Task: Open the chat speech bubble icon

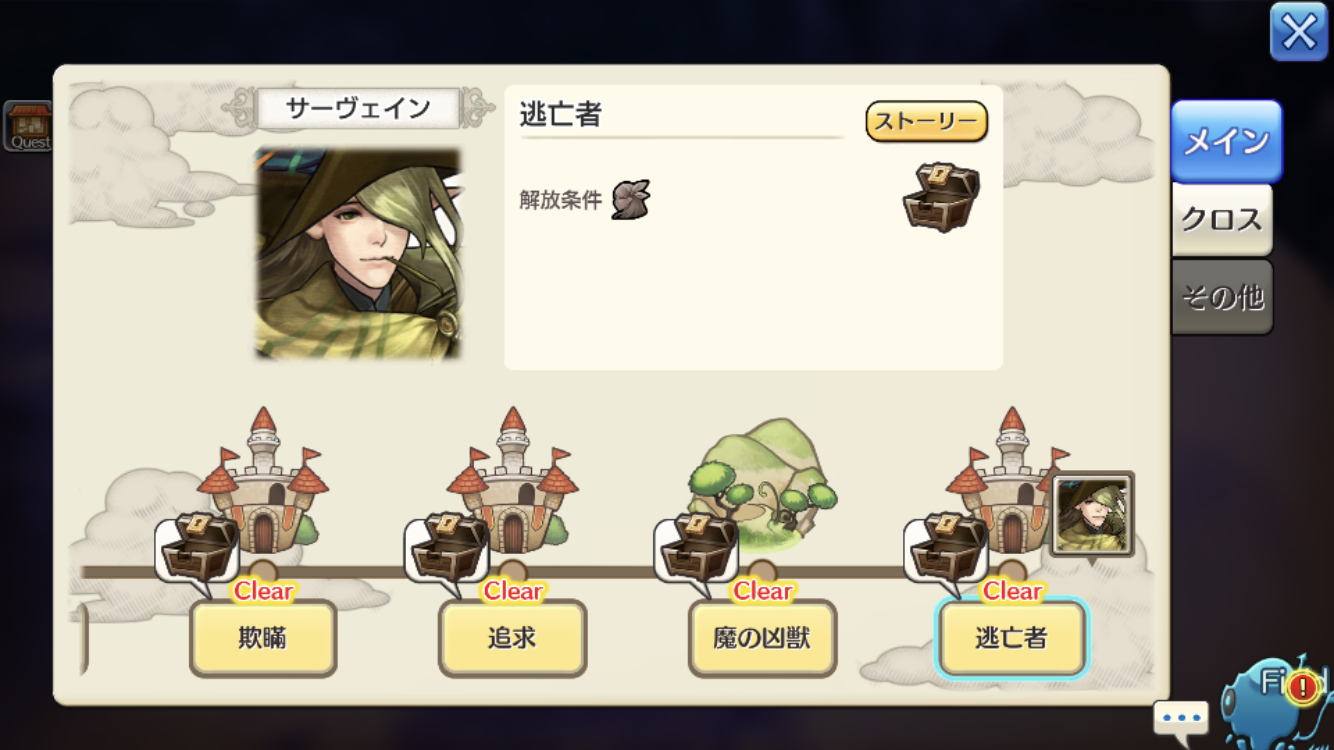Action: (x=1181, y=718)
